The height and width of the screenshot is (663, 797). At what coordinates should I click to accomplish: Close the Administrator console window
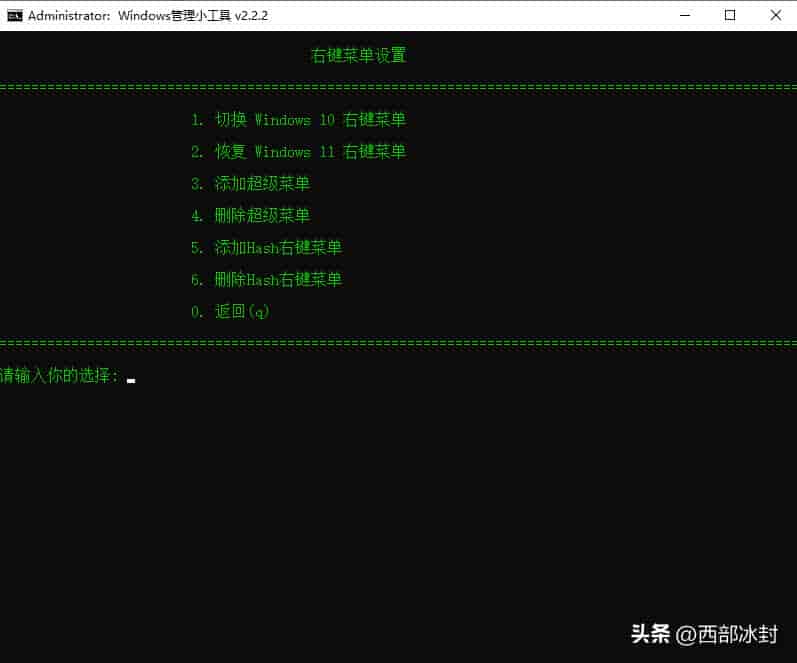[775, 15]
